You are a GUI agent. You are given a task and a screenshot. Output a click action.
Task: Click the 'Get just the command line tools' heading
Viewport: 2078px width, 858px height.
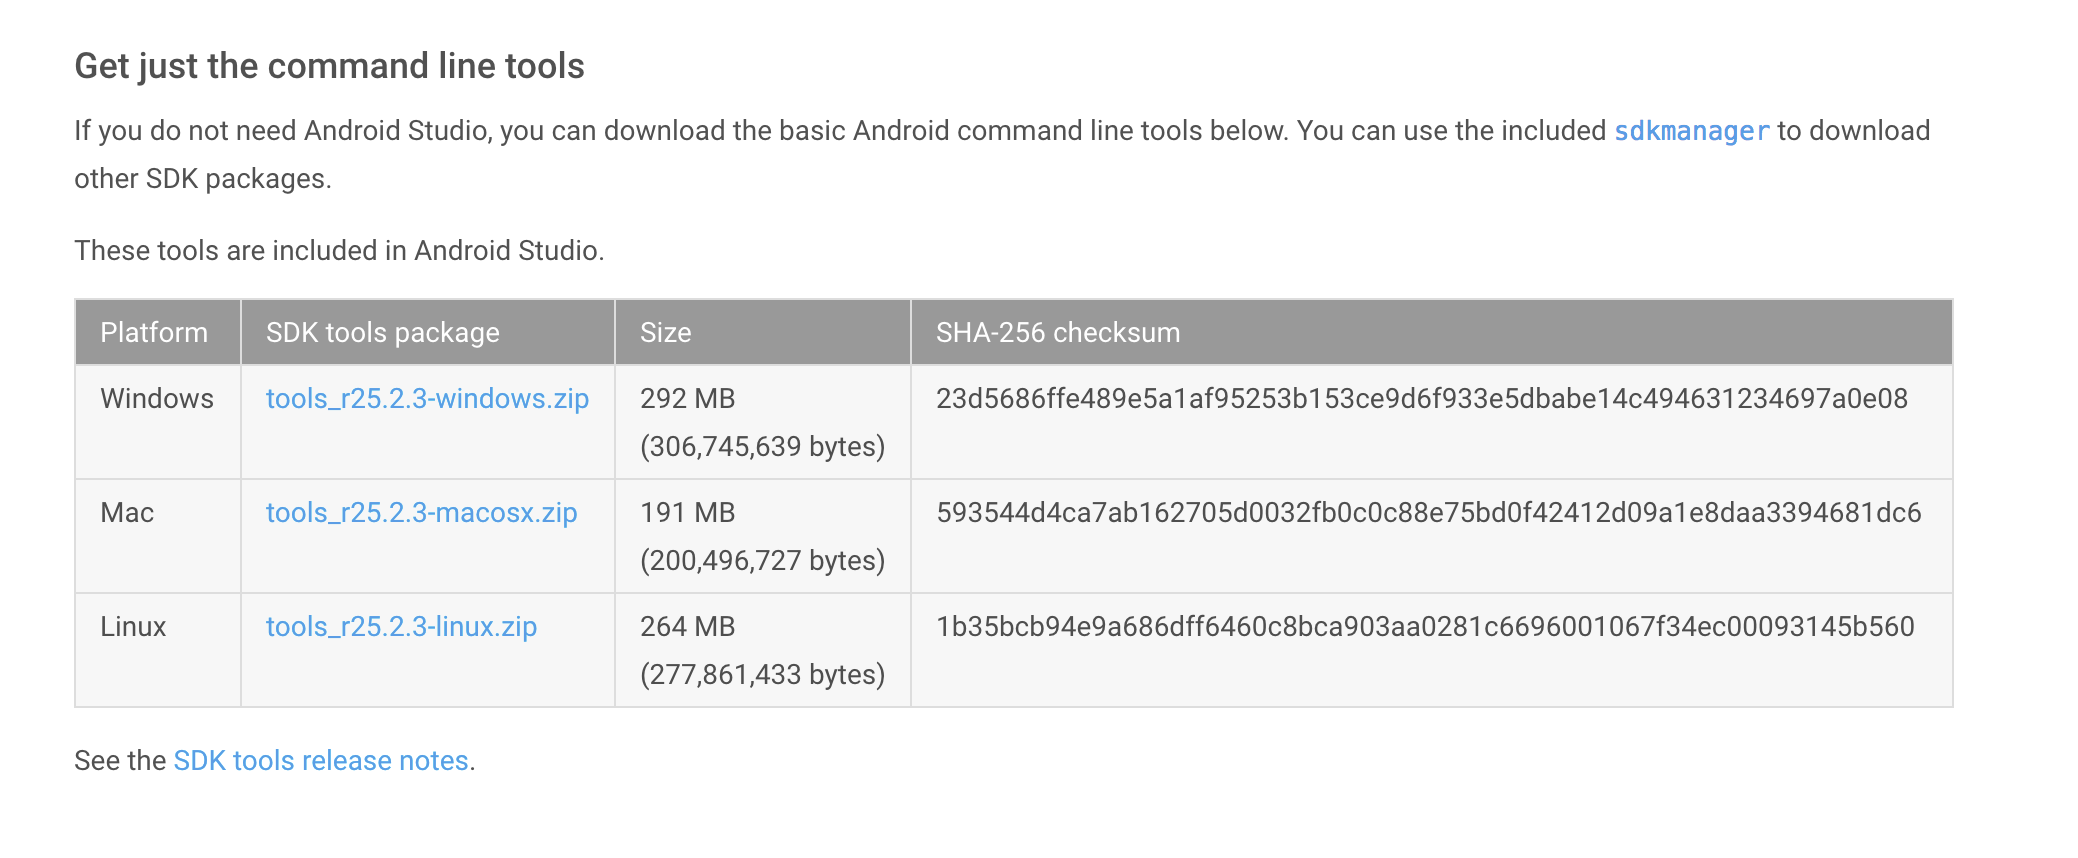(x=329, y=66)
